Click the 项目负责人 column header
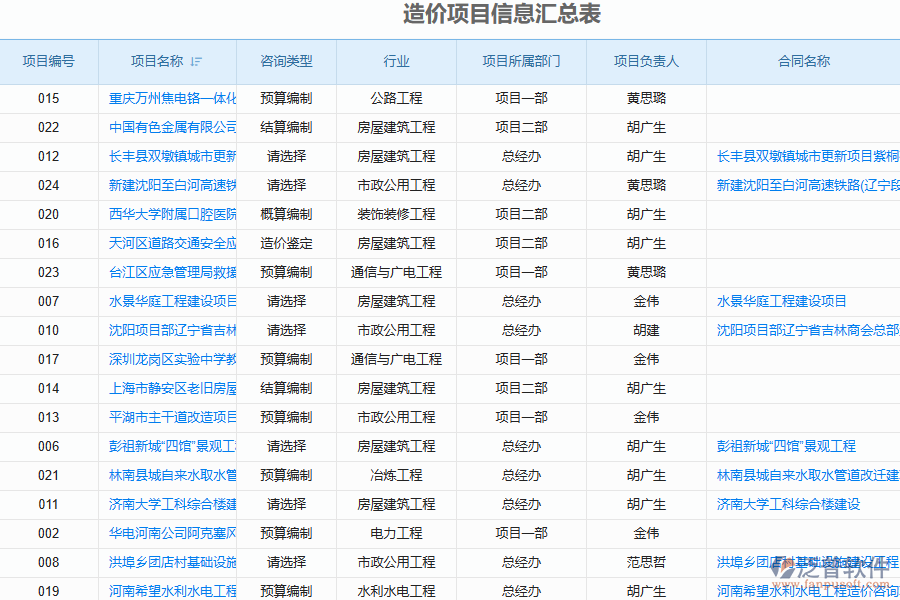This screenshot has height=600, width=900. pyautogui.click(x=646, y=61)
